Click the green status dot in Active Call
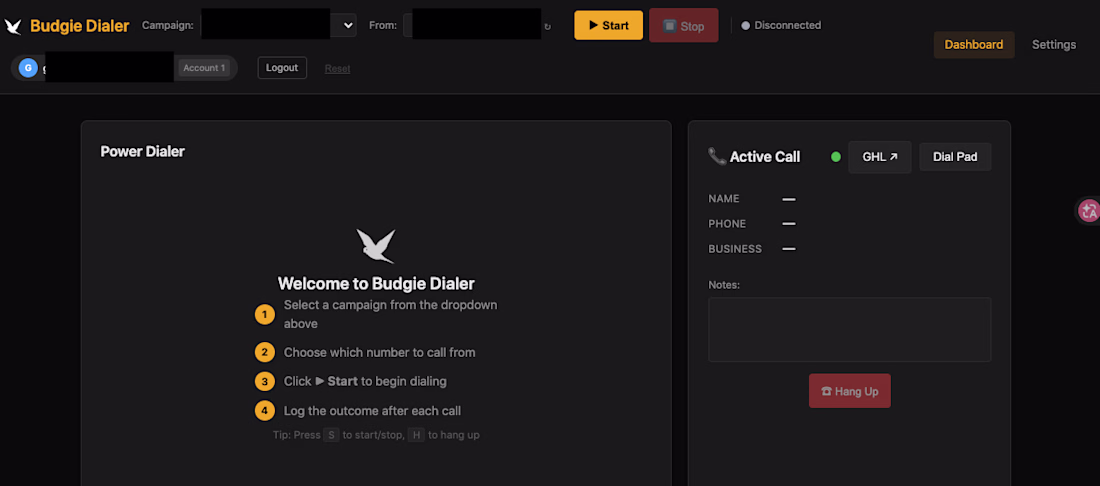1100x486 pixels. click(x=836, y=157)
